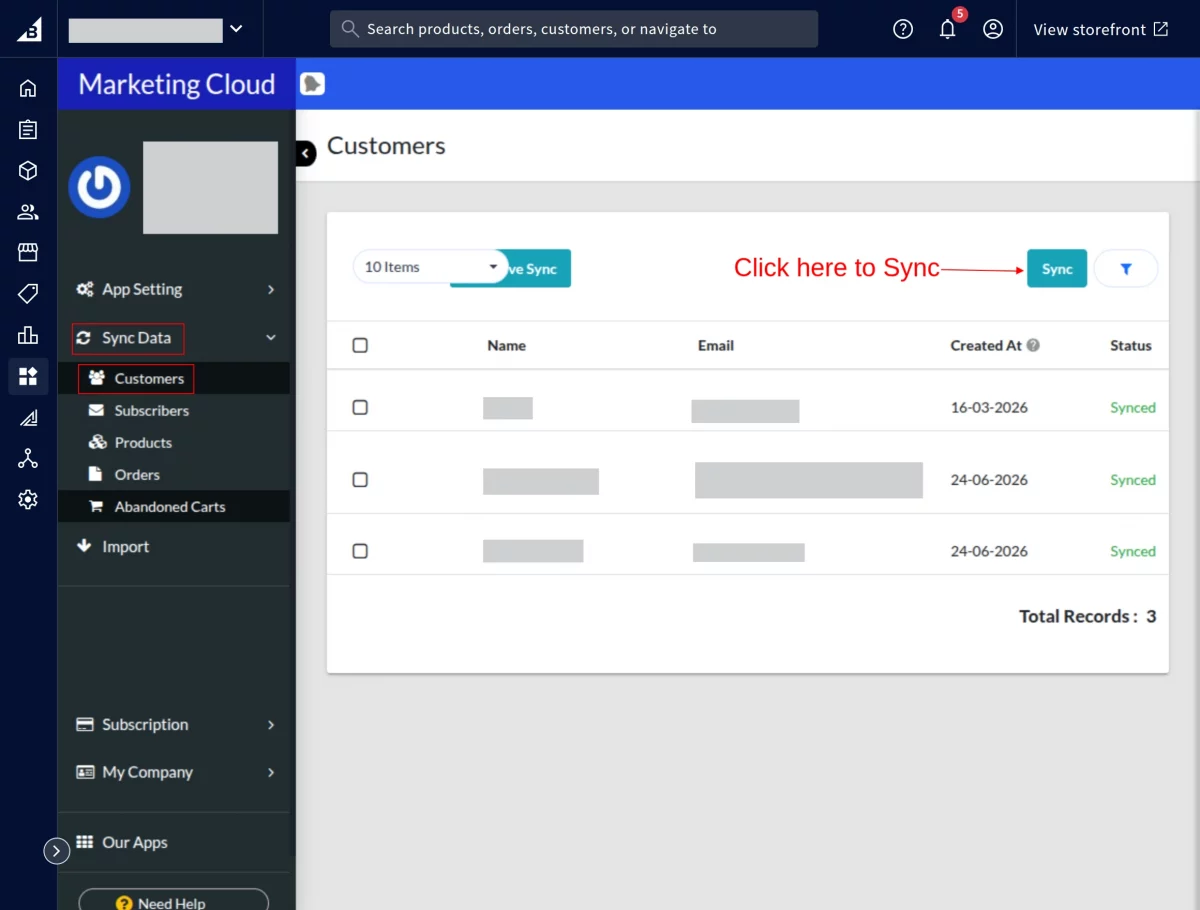Viewport: 1200px width, 910px height.
Task: Open the Settings gear icon in left rail
Action: 28,500
